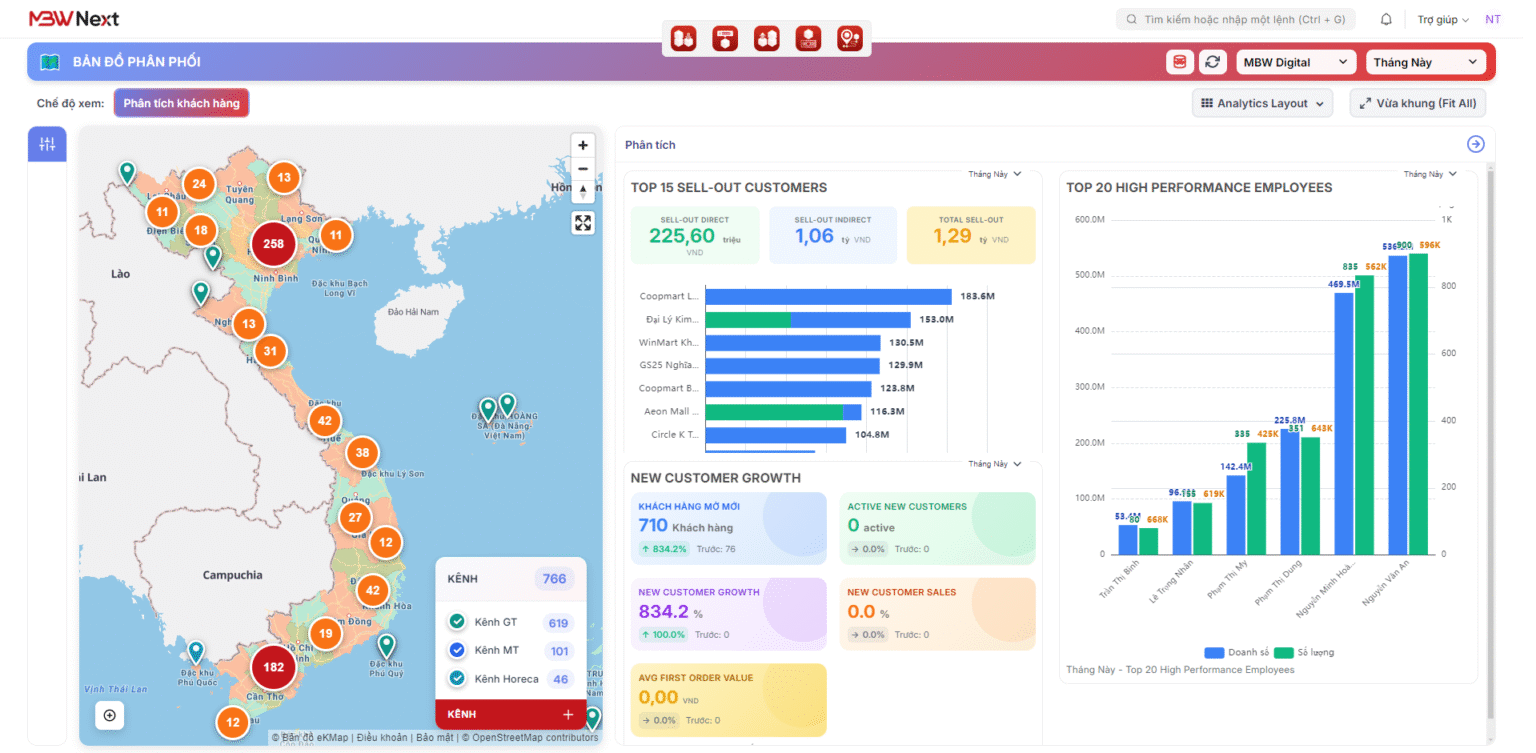The width and height of the screenshot is (1536, 753).
Task: Disable the Kênh Horeca channel
Action: coord(456,678)
